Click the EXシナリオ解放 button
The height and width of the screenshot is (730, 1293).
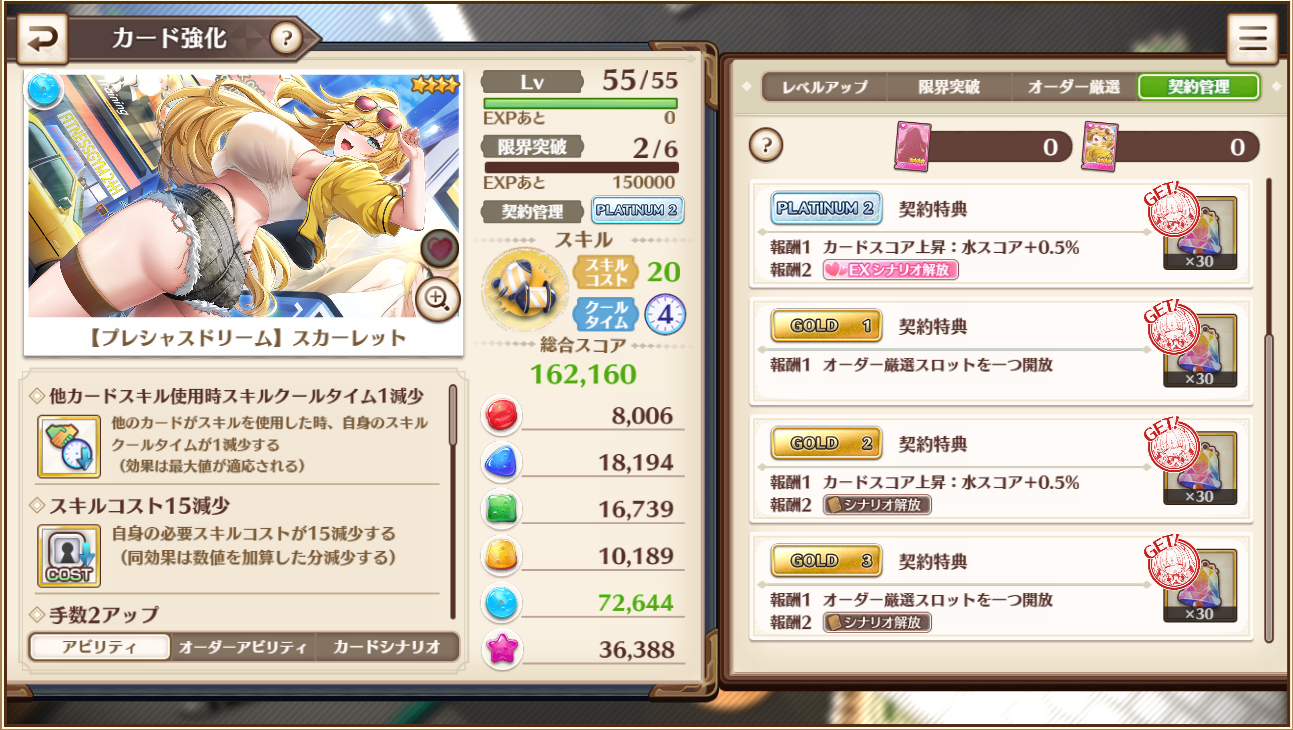[x=890, y=270]
